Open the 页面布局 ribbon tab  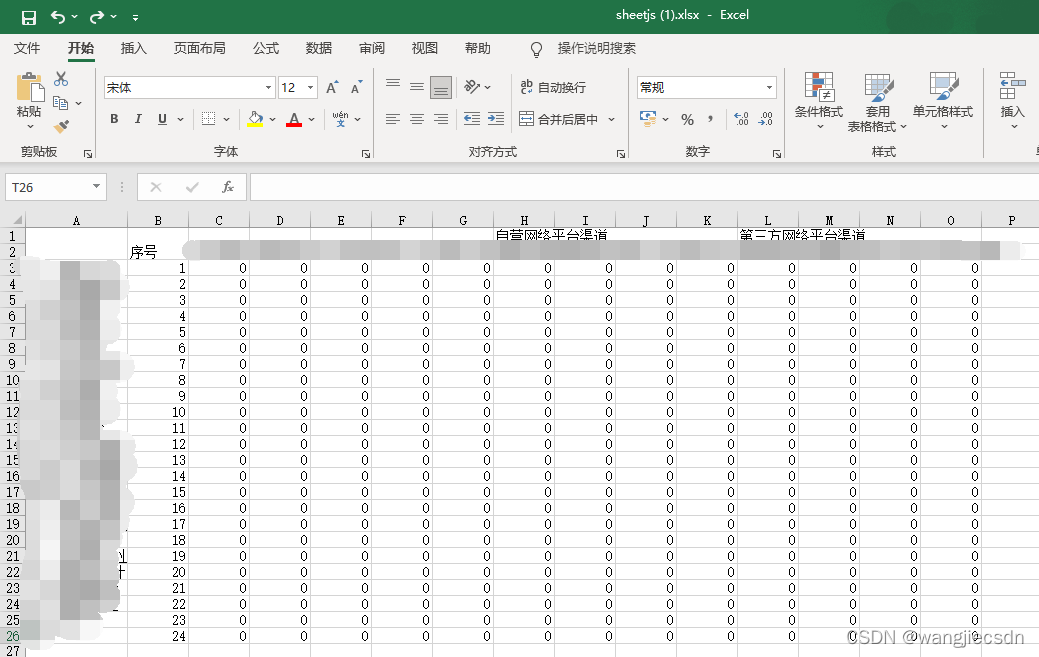(x=199, y=48)
